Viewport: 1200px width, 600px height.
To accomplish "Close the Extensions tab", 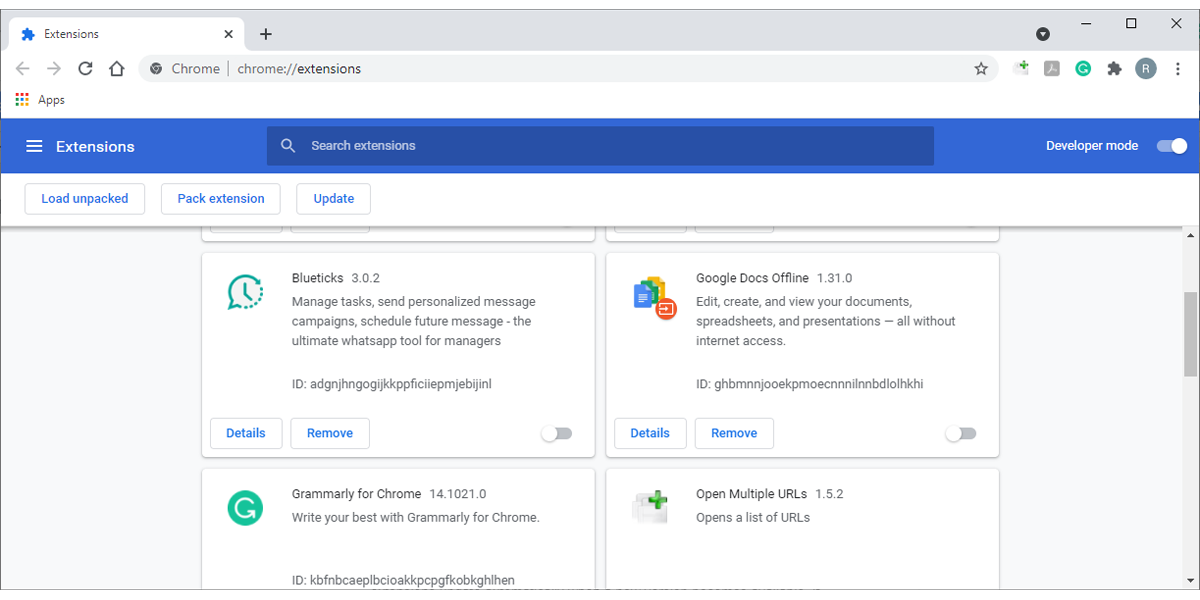I will [229, 34].
